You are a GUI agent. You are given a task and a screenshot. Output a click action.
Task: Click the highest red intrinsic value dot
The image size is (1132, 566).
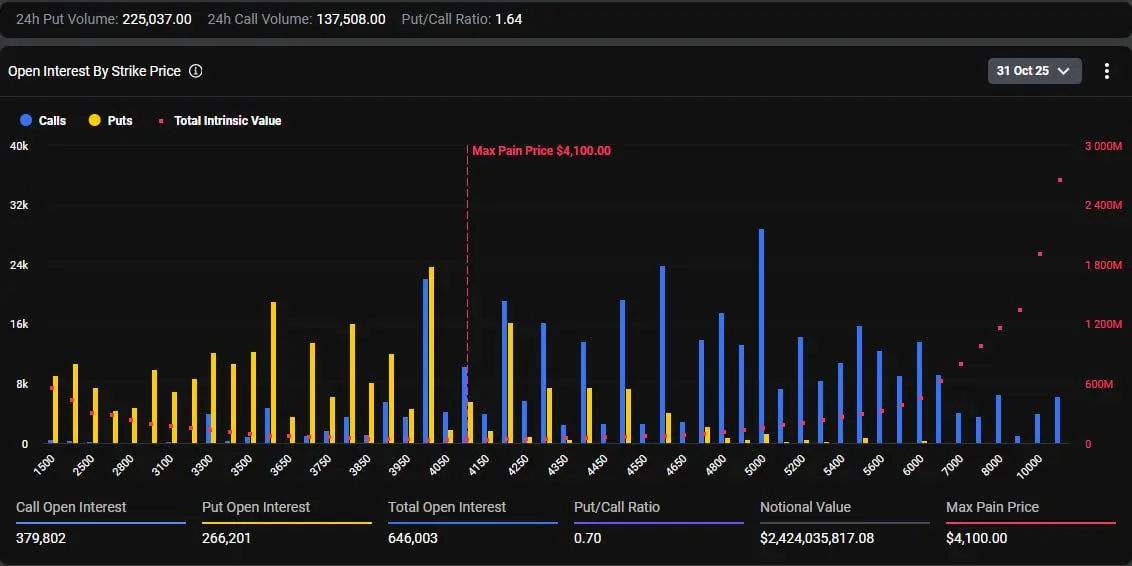[x=1059, y=180]
